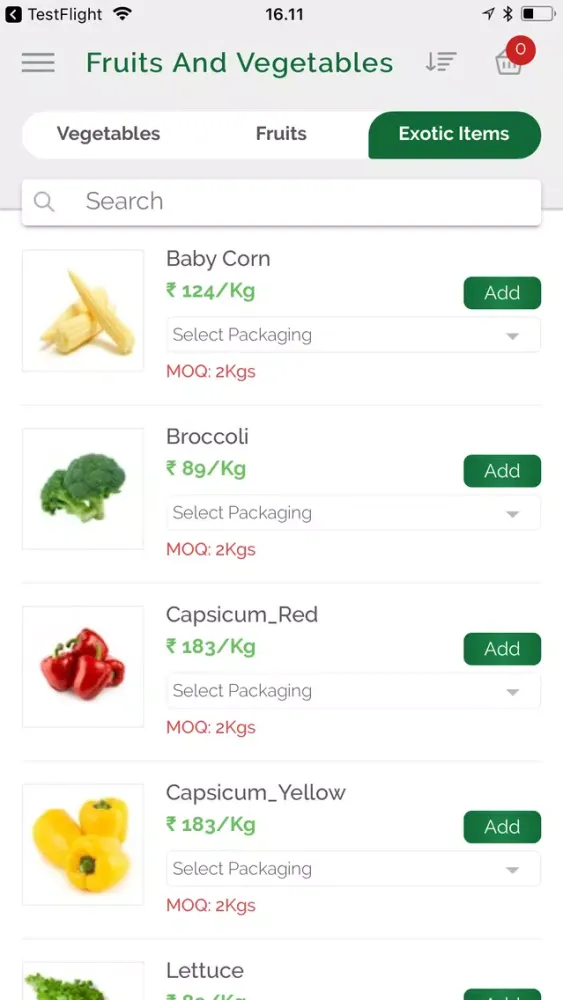Screen dimensions: 563x1000
Task: Focus the Search input field
Action: (x=281, y=202)
